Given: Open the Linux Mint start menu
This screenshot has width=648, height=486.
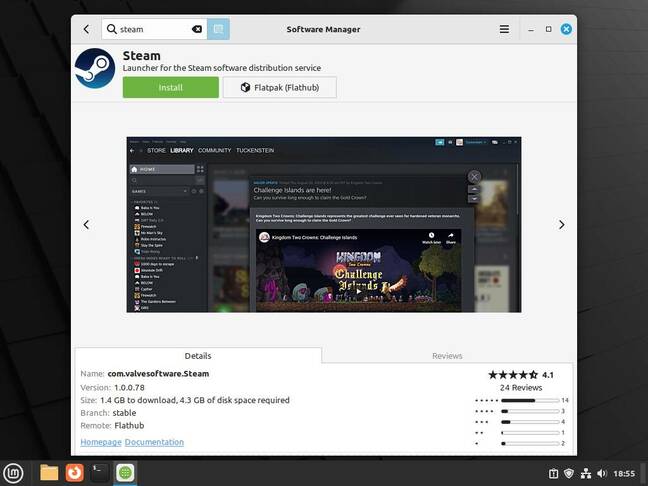Looking at the screenshot, I should tap(14, 473).
